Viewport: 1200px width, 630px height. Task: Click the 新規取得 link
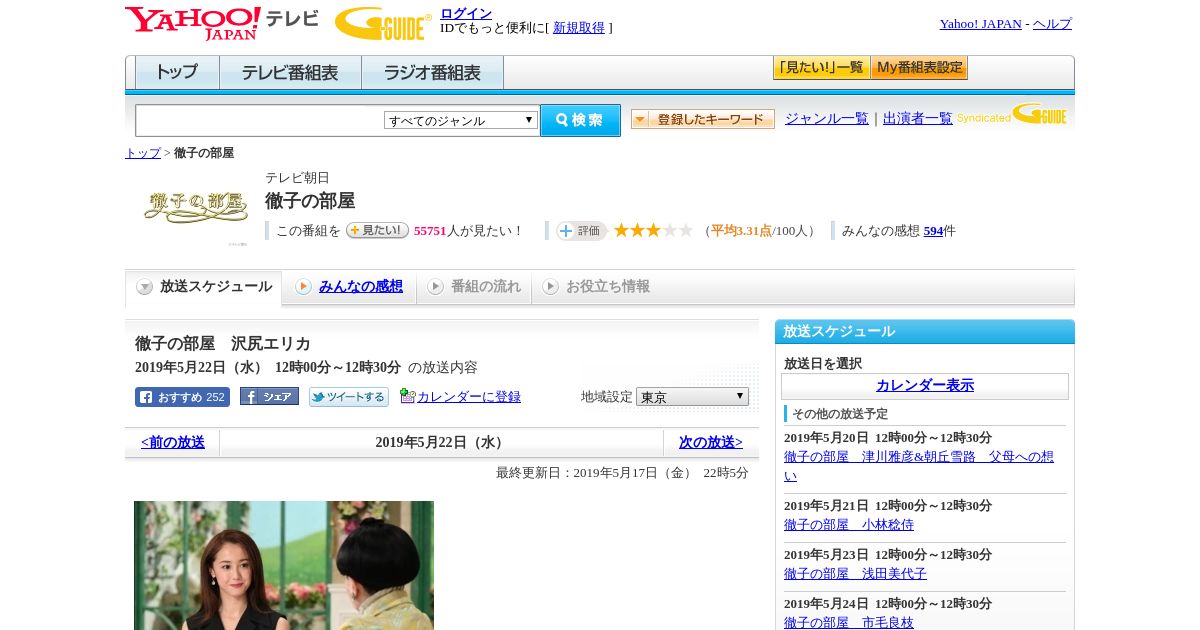click(579, 28)
